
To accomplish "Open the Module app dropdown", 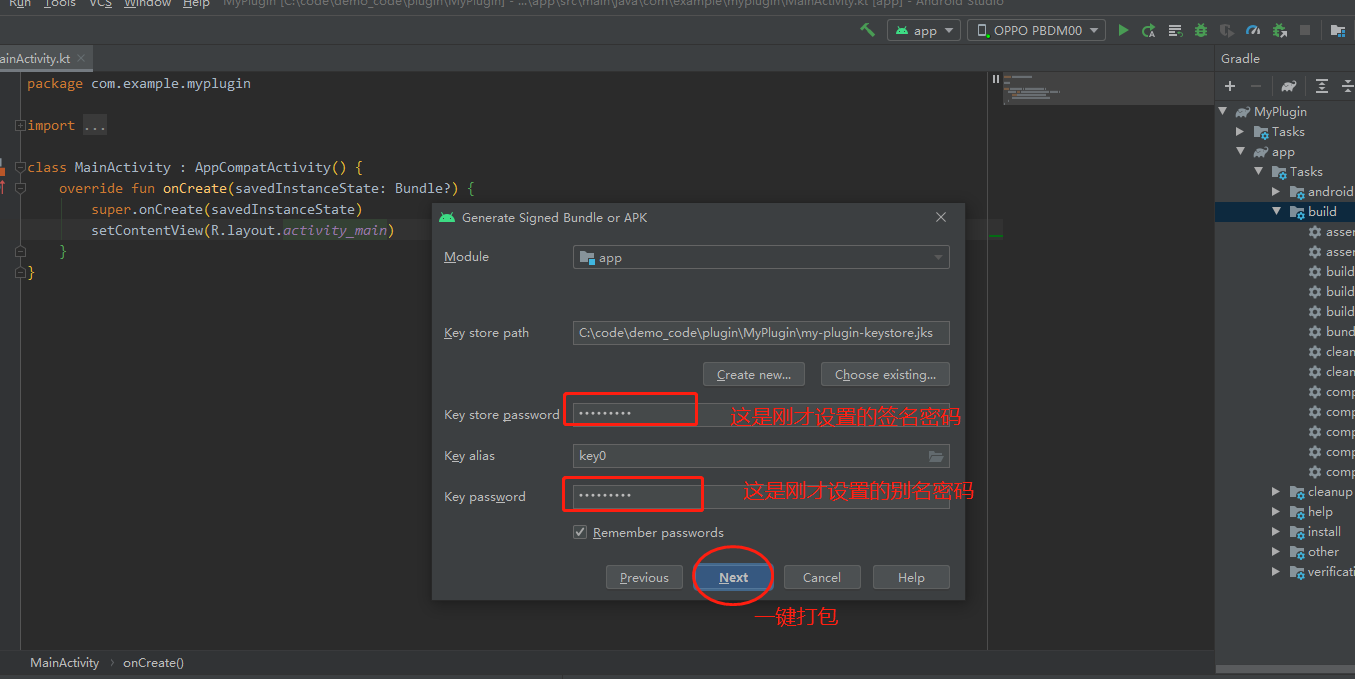I will coord(761,257).
